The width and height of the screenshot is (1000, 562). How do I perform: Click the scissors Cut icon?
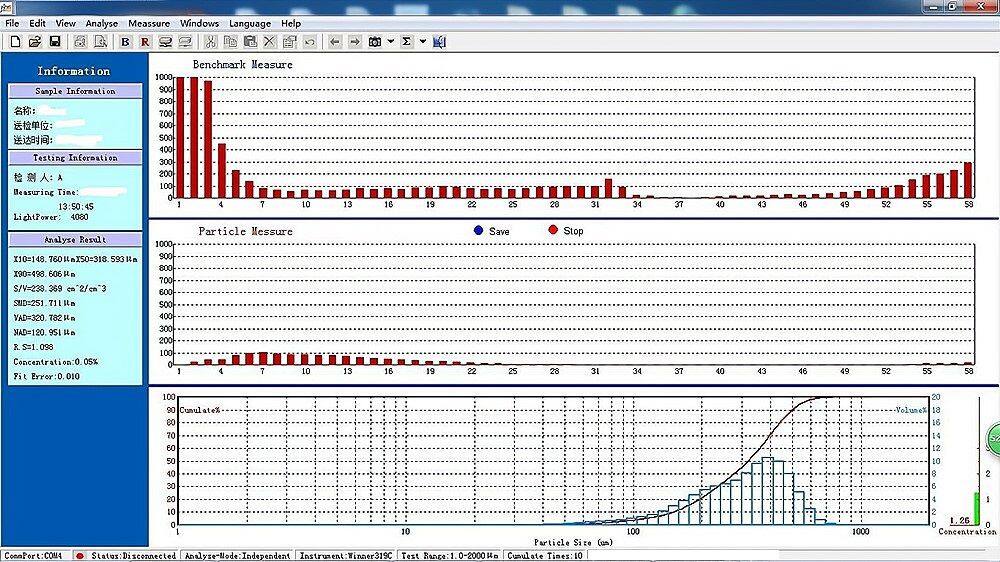(210, 42)
